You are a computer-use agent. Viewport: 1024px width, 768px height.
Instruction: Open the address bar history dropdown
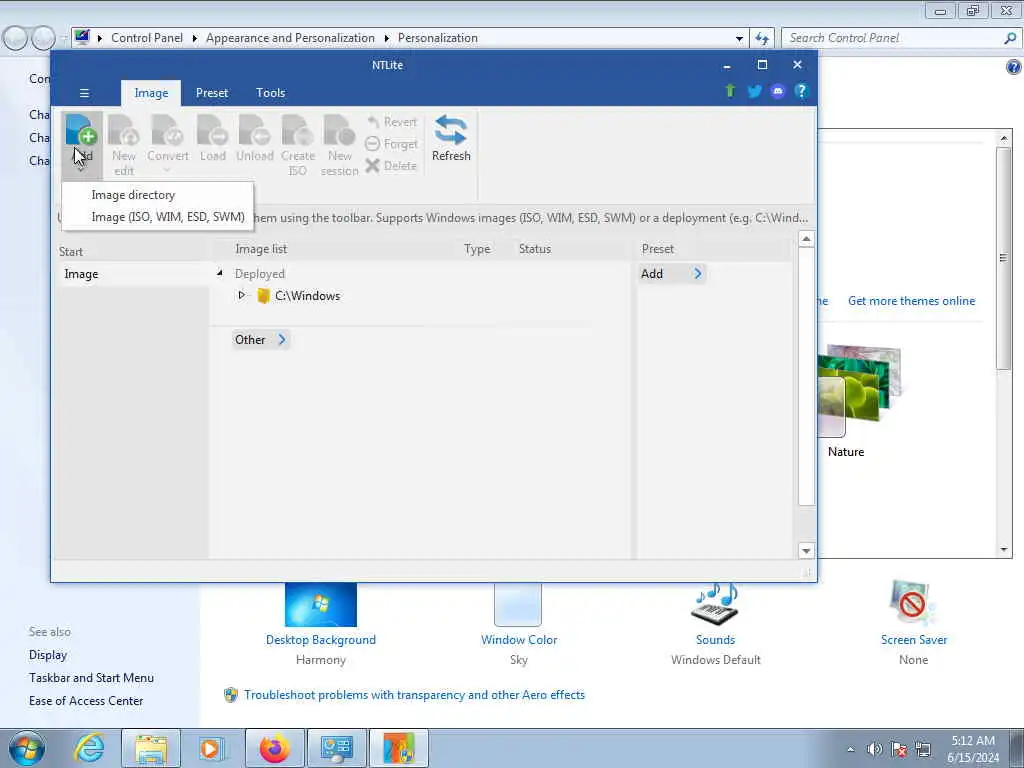pyautogui.click(x=739, y=39)
